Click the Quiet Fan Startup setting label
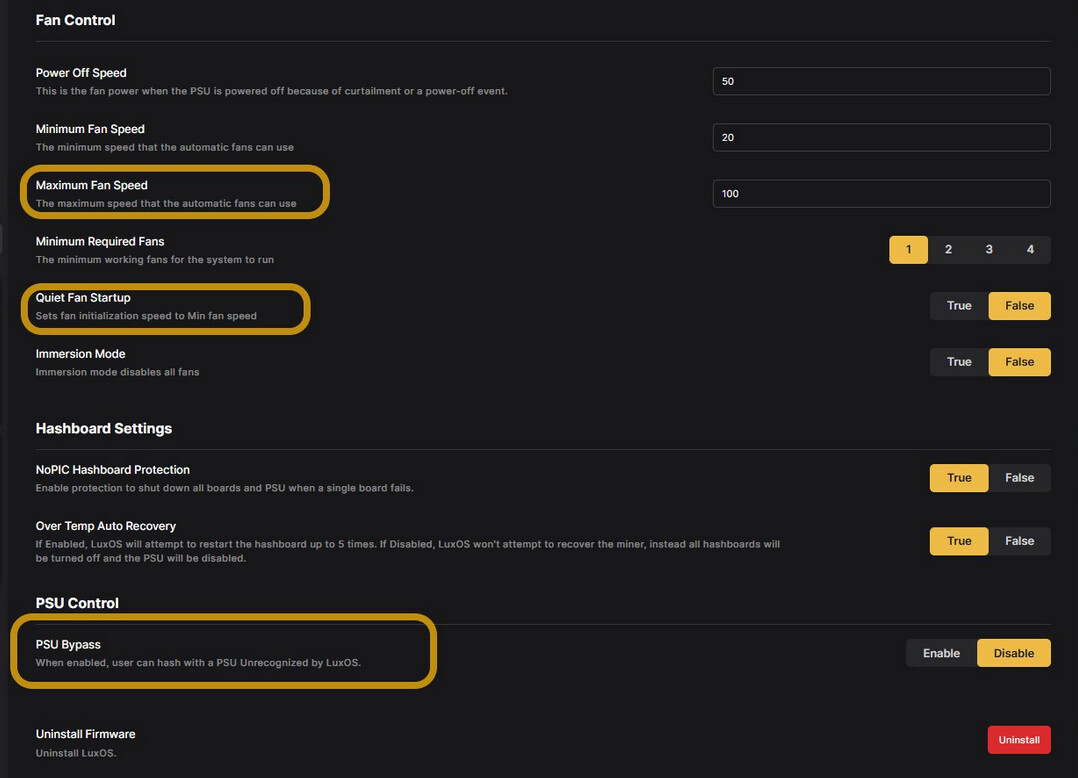 tap(83, 298)
